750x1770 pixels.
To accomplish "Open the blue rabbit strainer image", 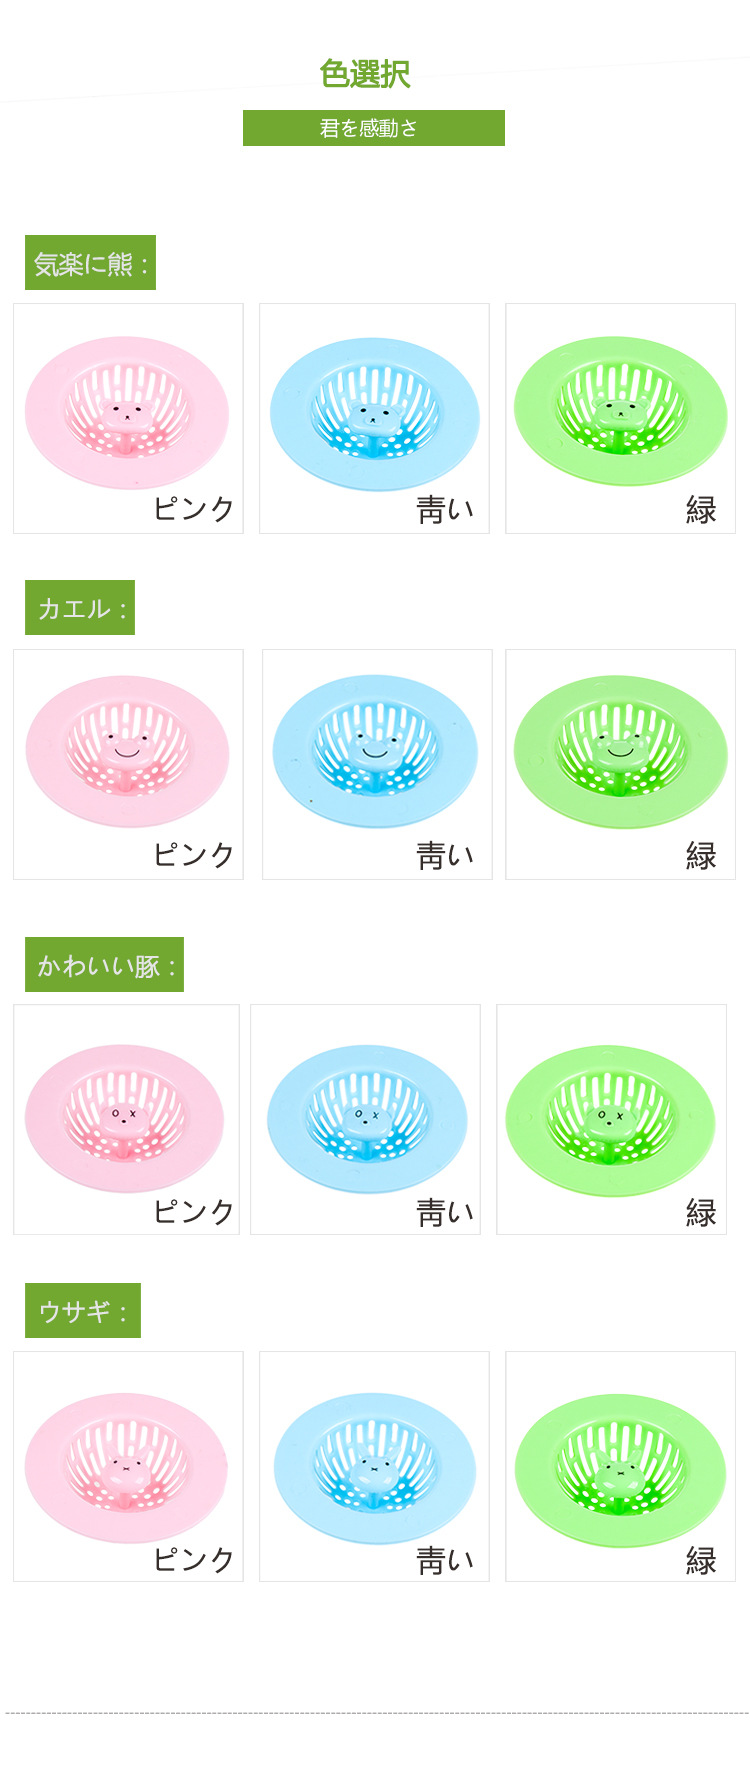I will [x=373, y=1468].
